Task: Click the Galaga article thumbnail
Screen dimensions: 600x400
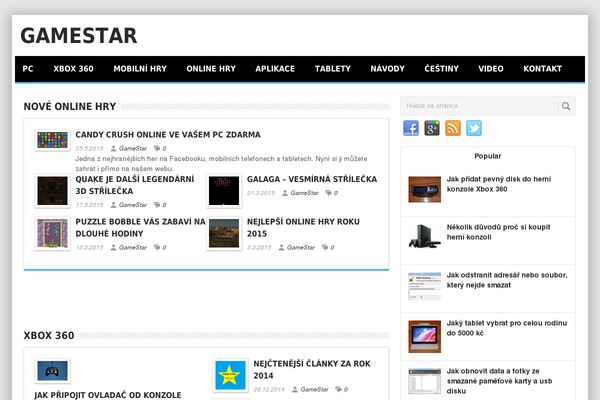Action: 224,191
